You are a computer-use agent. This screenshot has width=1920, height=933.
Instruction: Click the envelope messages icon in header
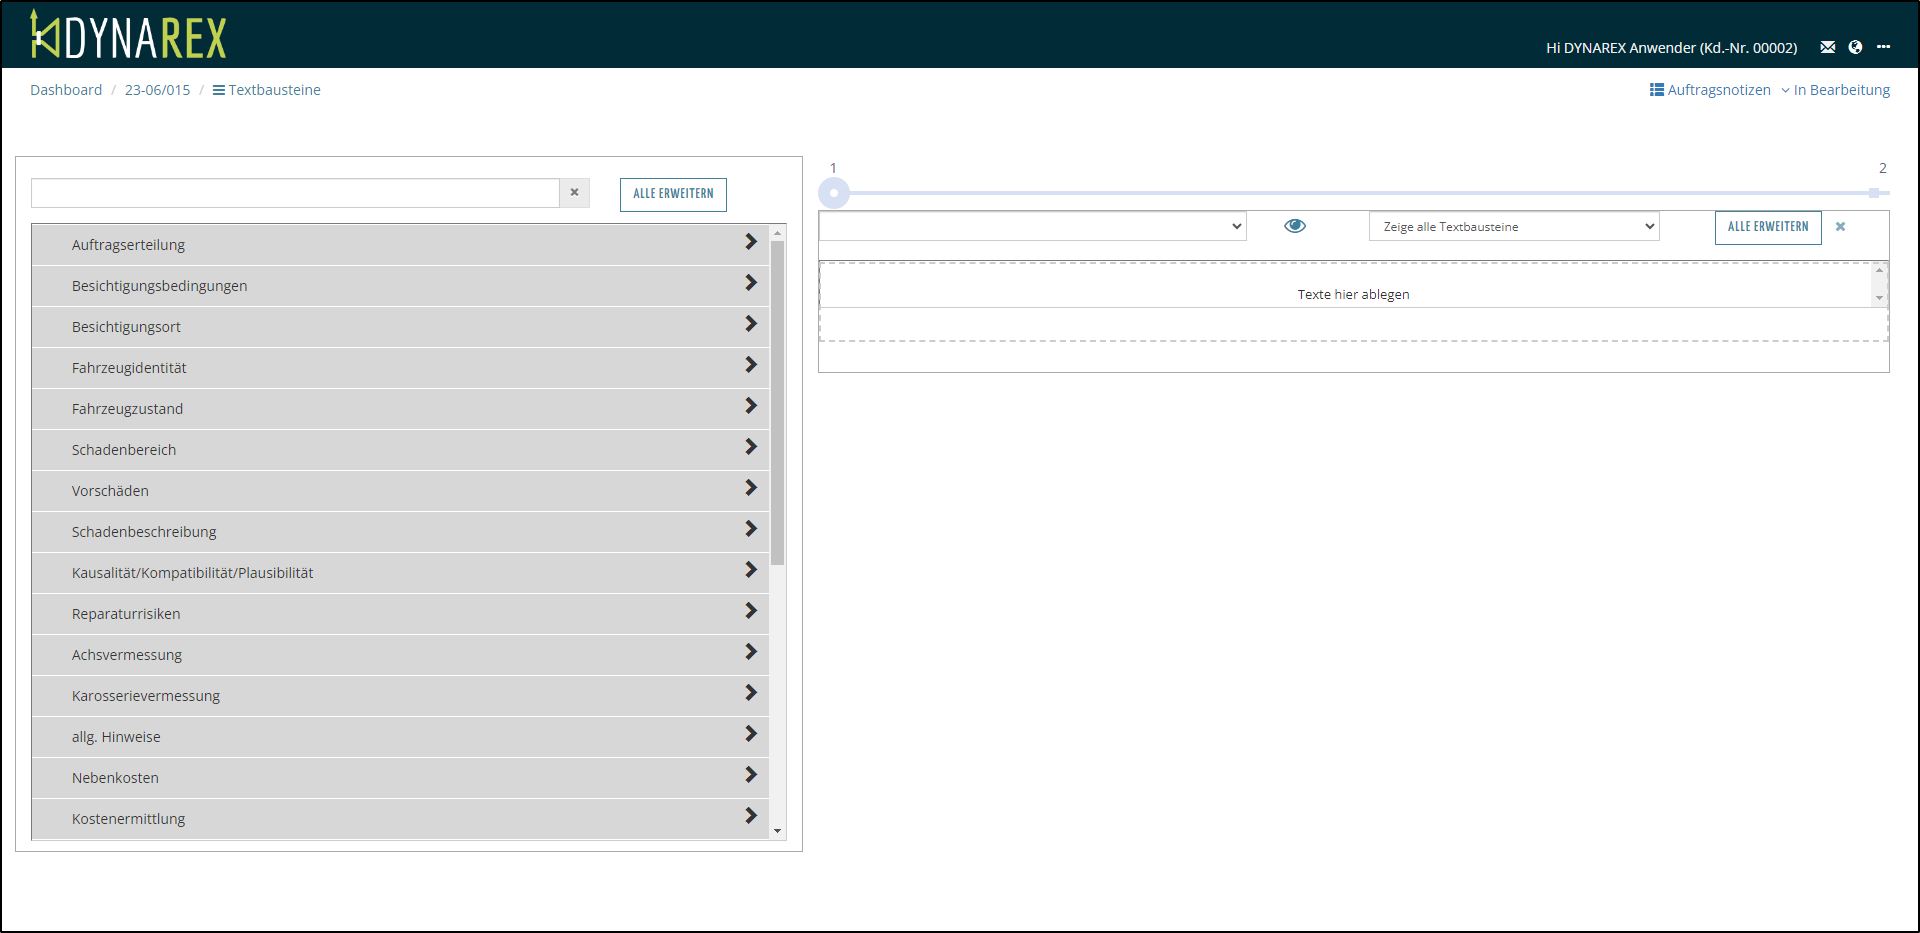coord(1827,47)
